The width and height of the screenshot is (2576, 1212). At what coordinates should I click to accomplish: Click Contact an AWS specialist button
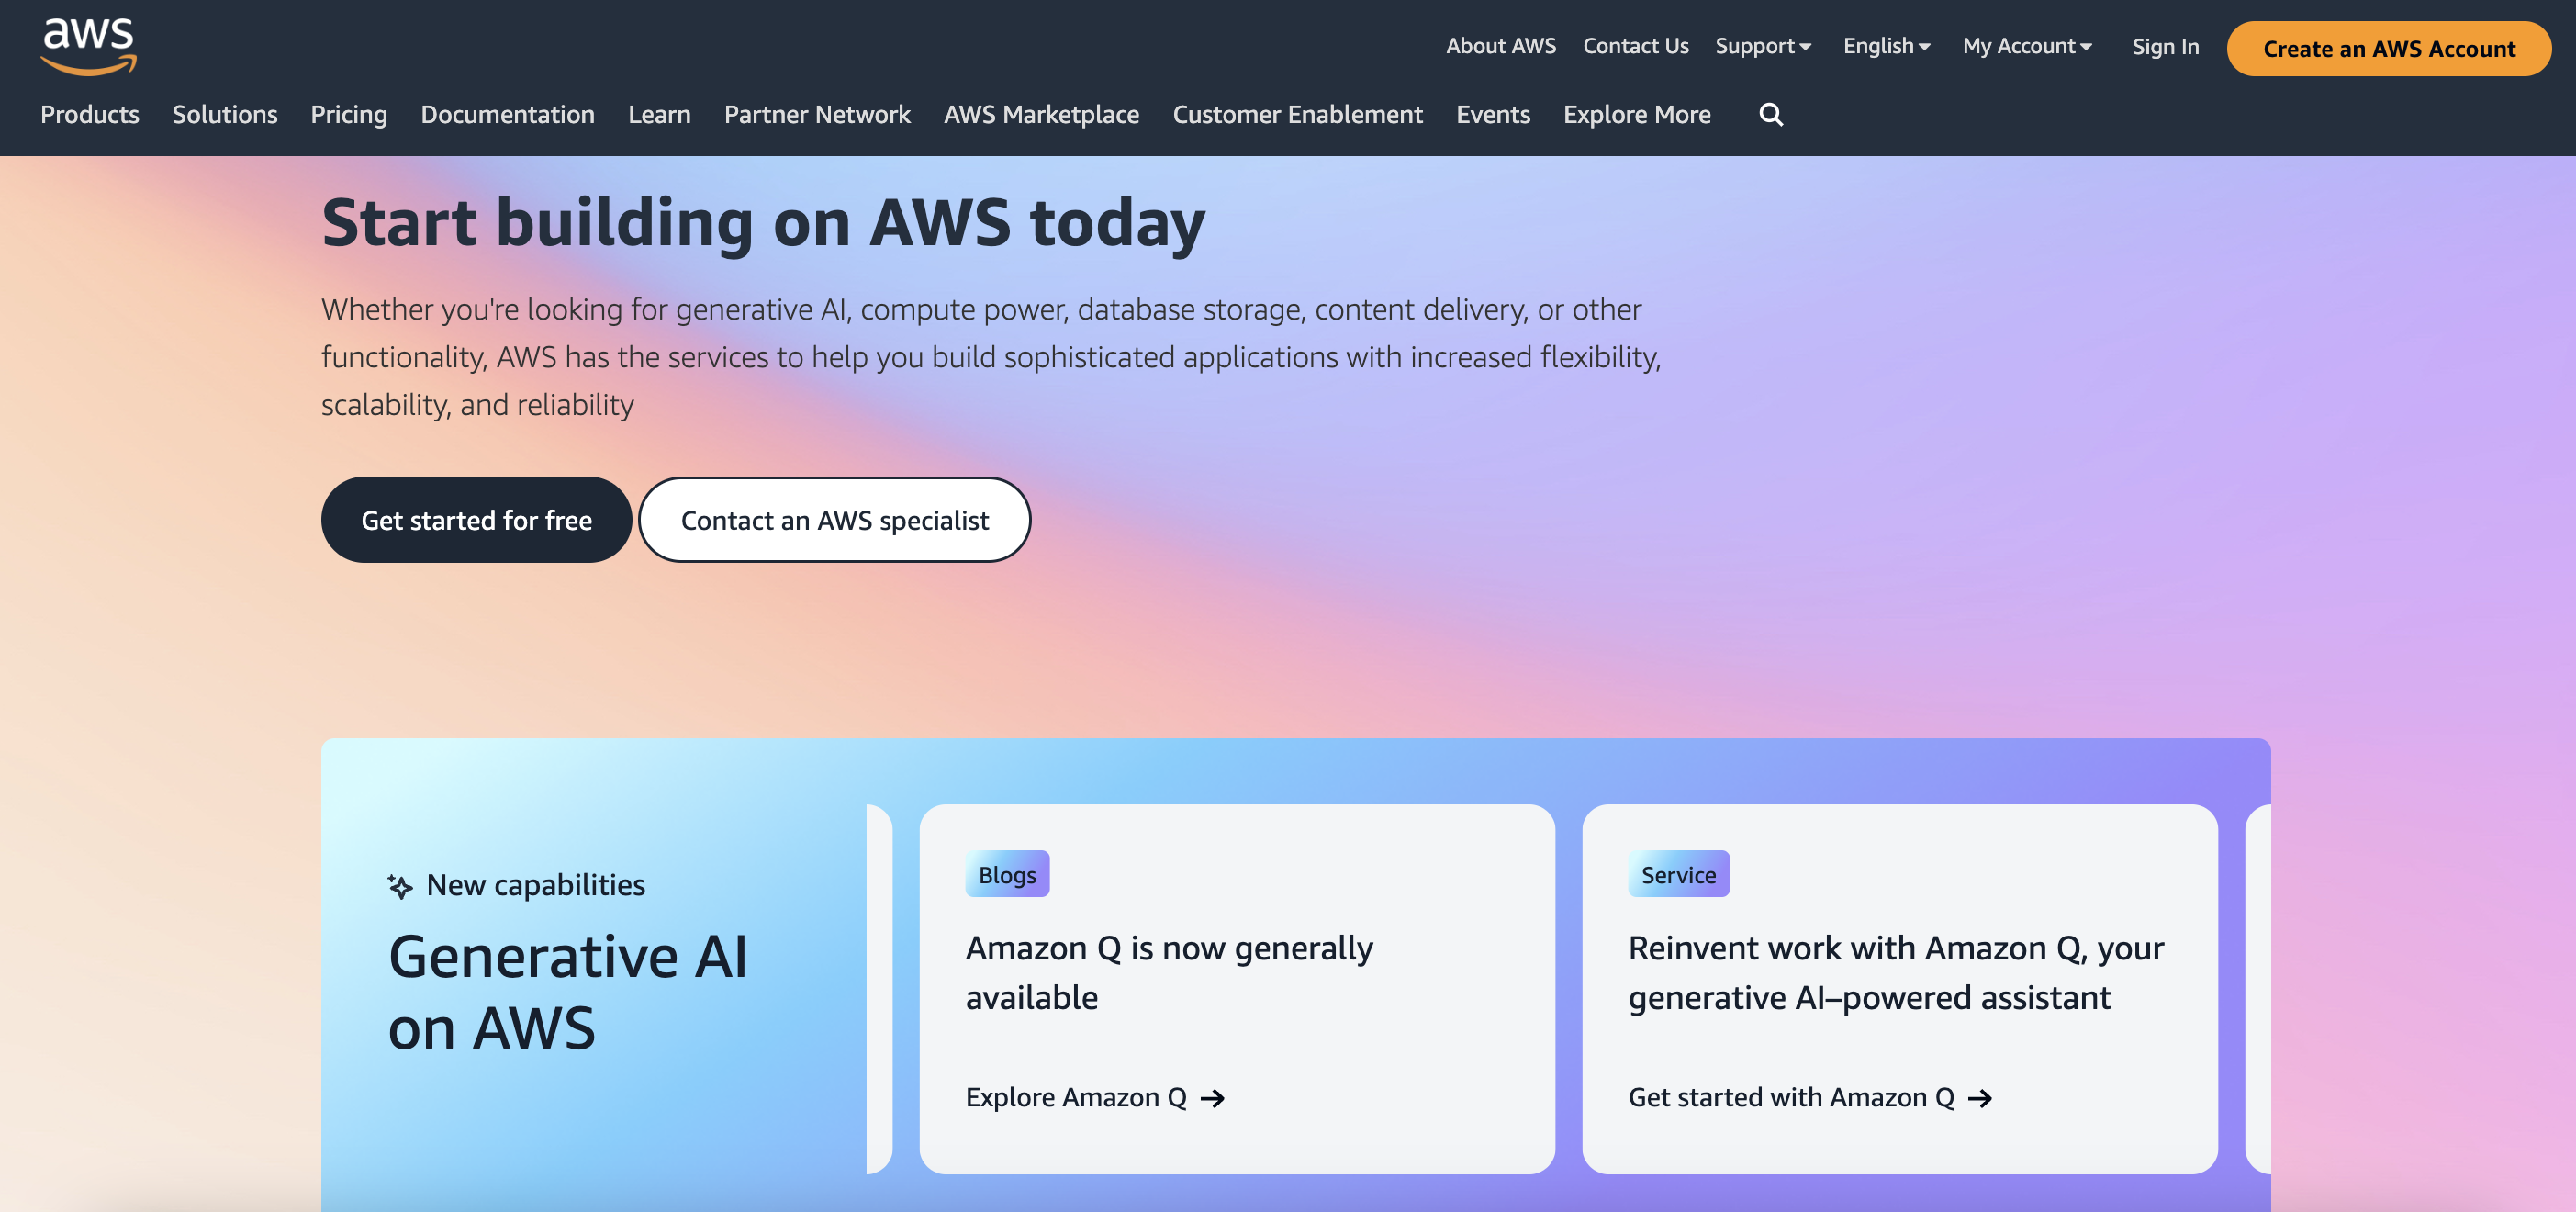834,520
